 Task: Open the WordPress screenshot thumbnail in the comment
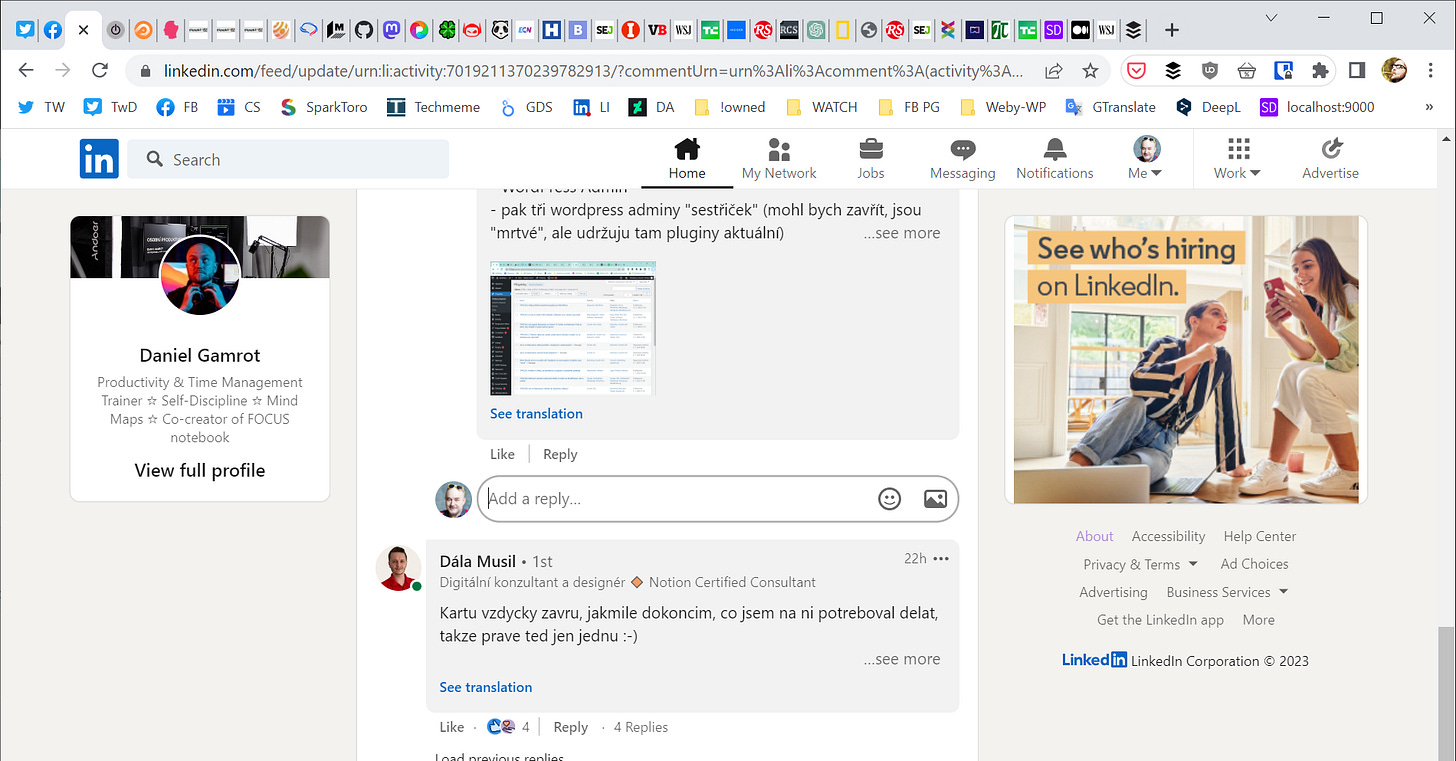pyautogui.click(x=573, y=328)
